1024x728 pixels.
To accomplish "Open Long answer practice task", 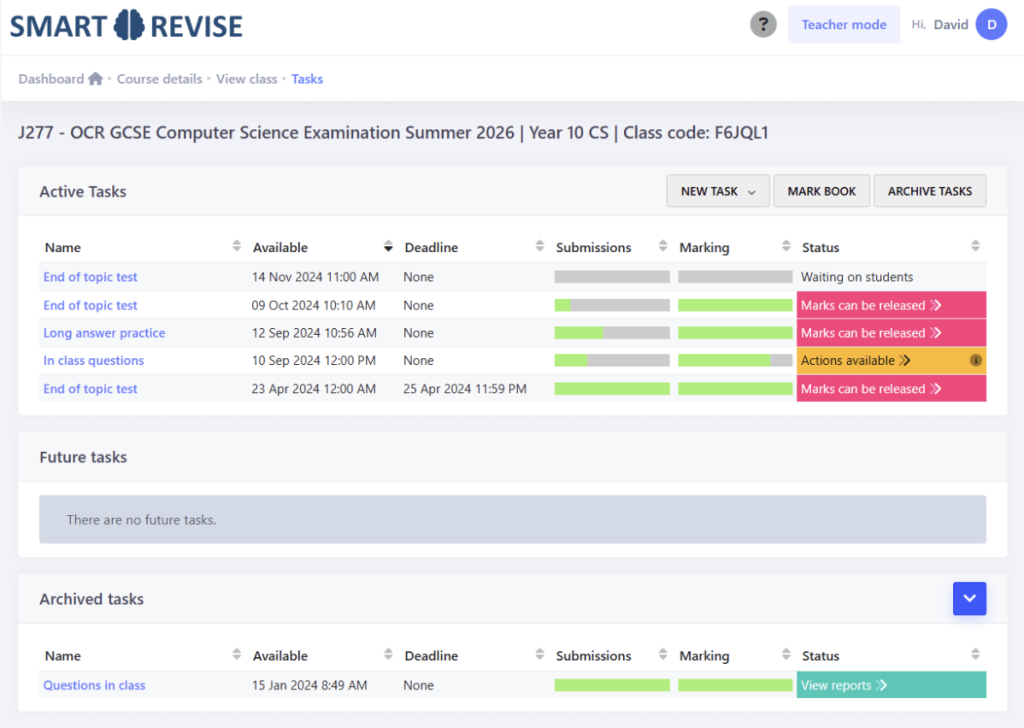I will pos(104,333).
